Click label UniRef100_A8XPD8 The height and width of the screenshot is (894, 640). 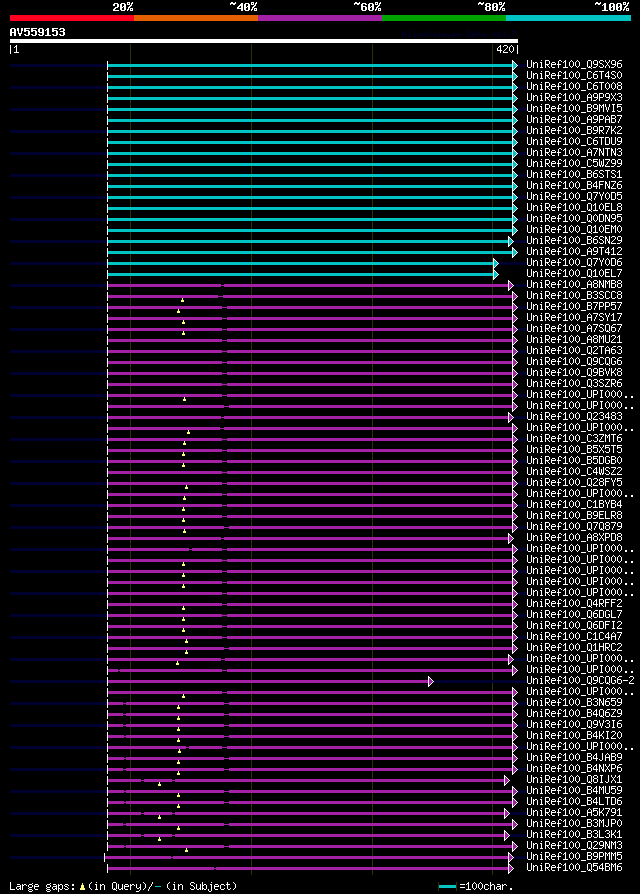[574, 538]
